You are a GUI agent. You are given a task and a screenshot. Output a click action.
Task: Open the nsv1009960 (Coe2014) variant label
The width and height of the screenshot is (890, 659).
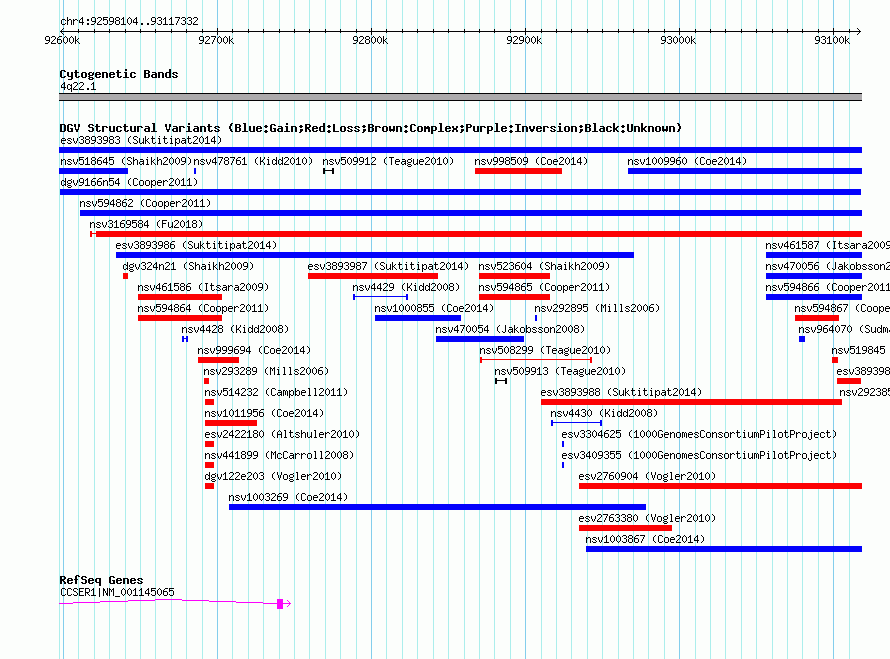687,161
